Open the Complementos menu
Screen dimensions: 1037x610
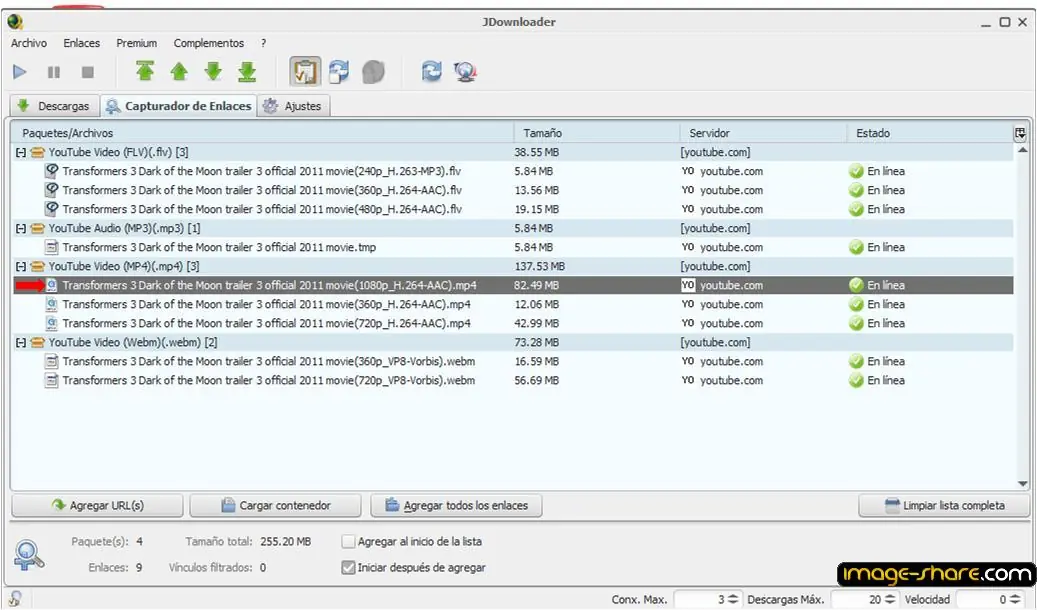point(209,43)
